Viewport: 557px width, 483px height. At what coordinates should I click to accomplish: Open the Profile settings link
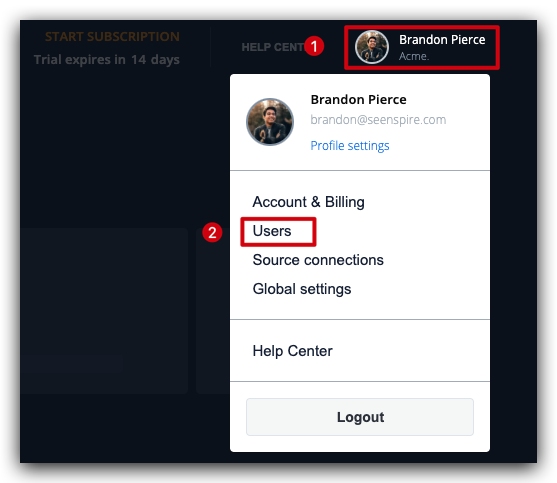coord(350,146)
